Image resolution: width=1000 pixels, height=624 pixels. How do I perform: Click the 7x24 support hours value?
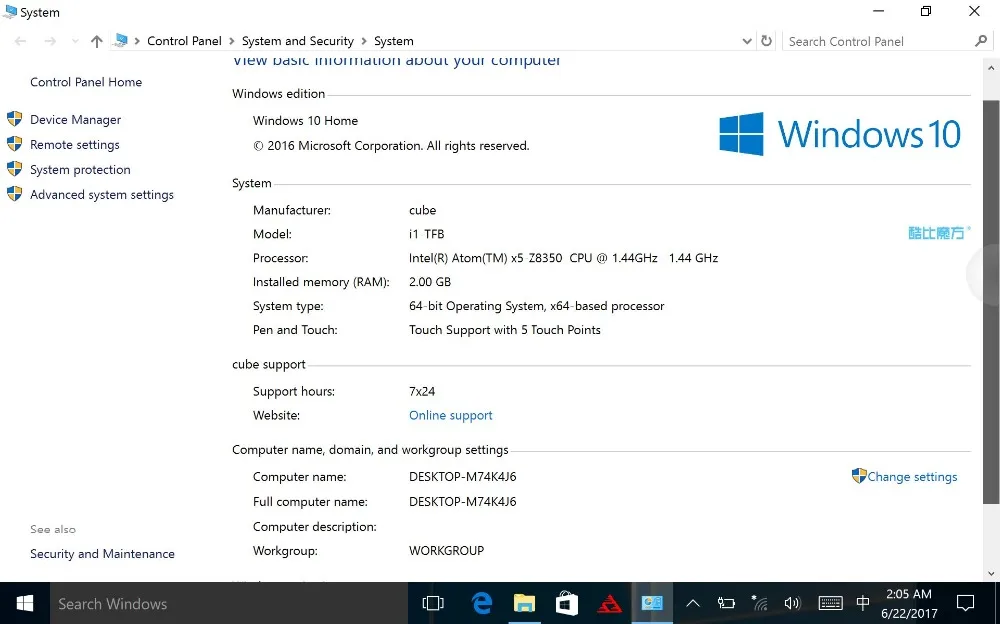(x=422, y=391)
